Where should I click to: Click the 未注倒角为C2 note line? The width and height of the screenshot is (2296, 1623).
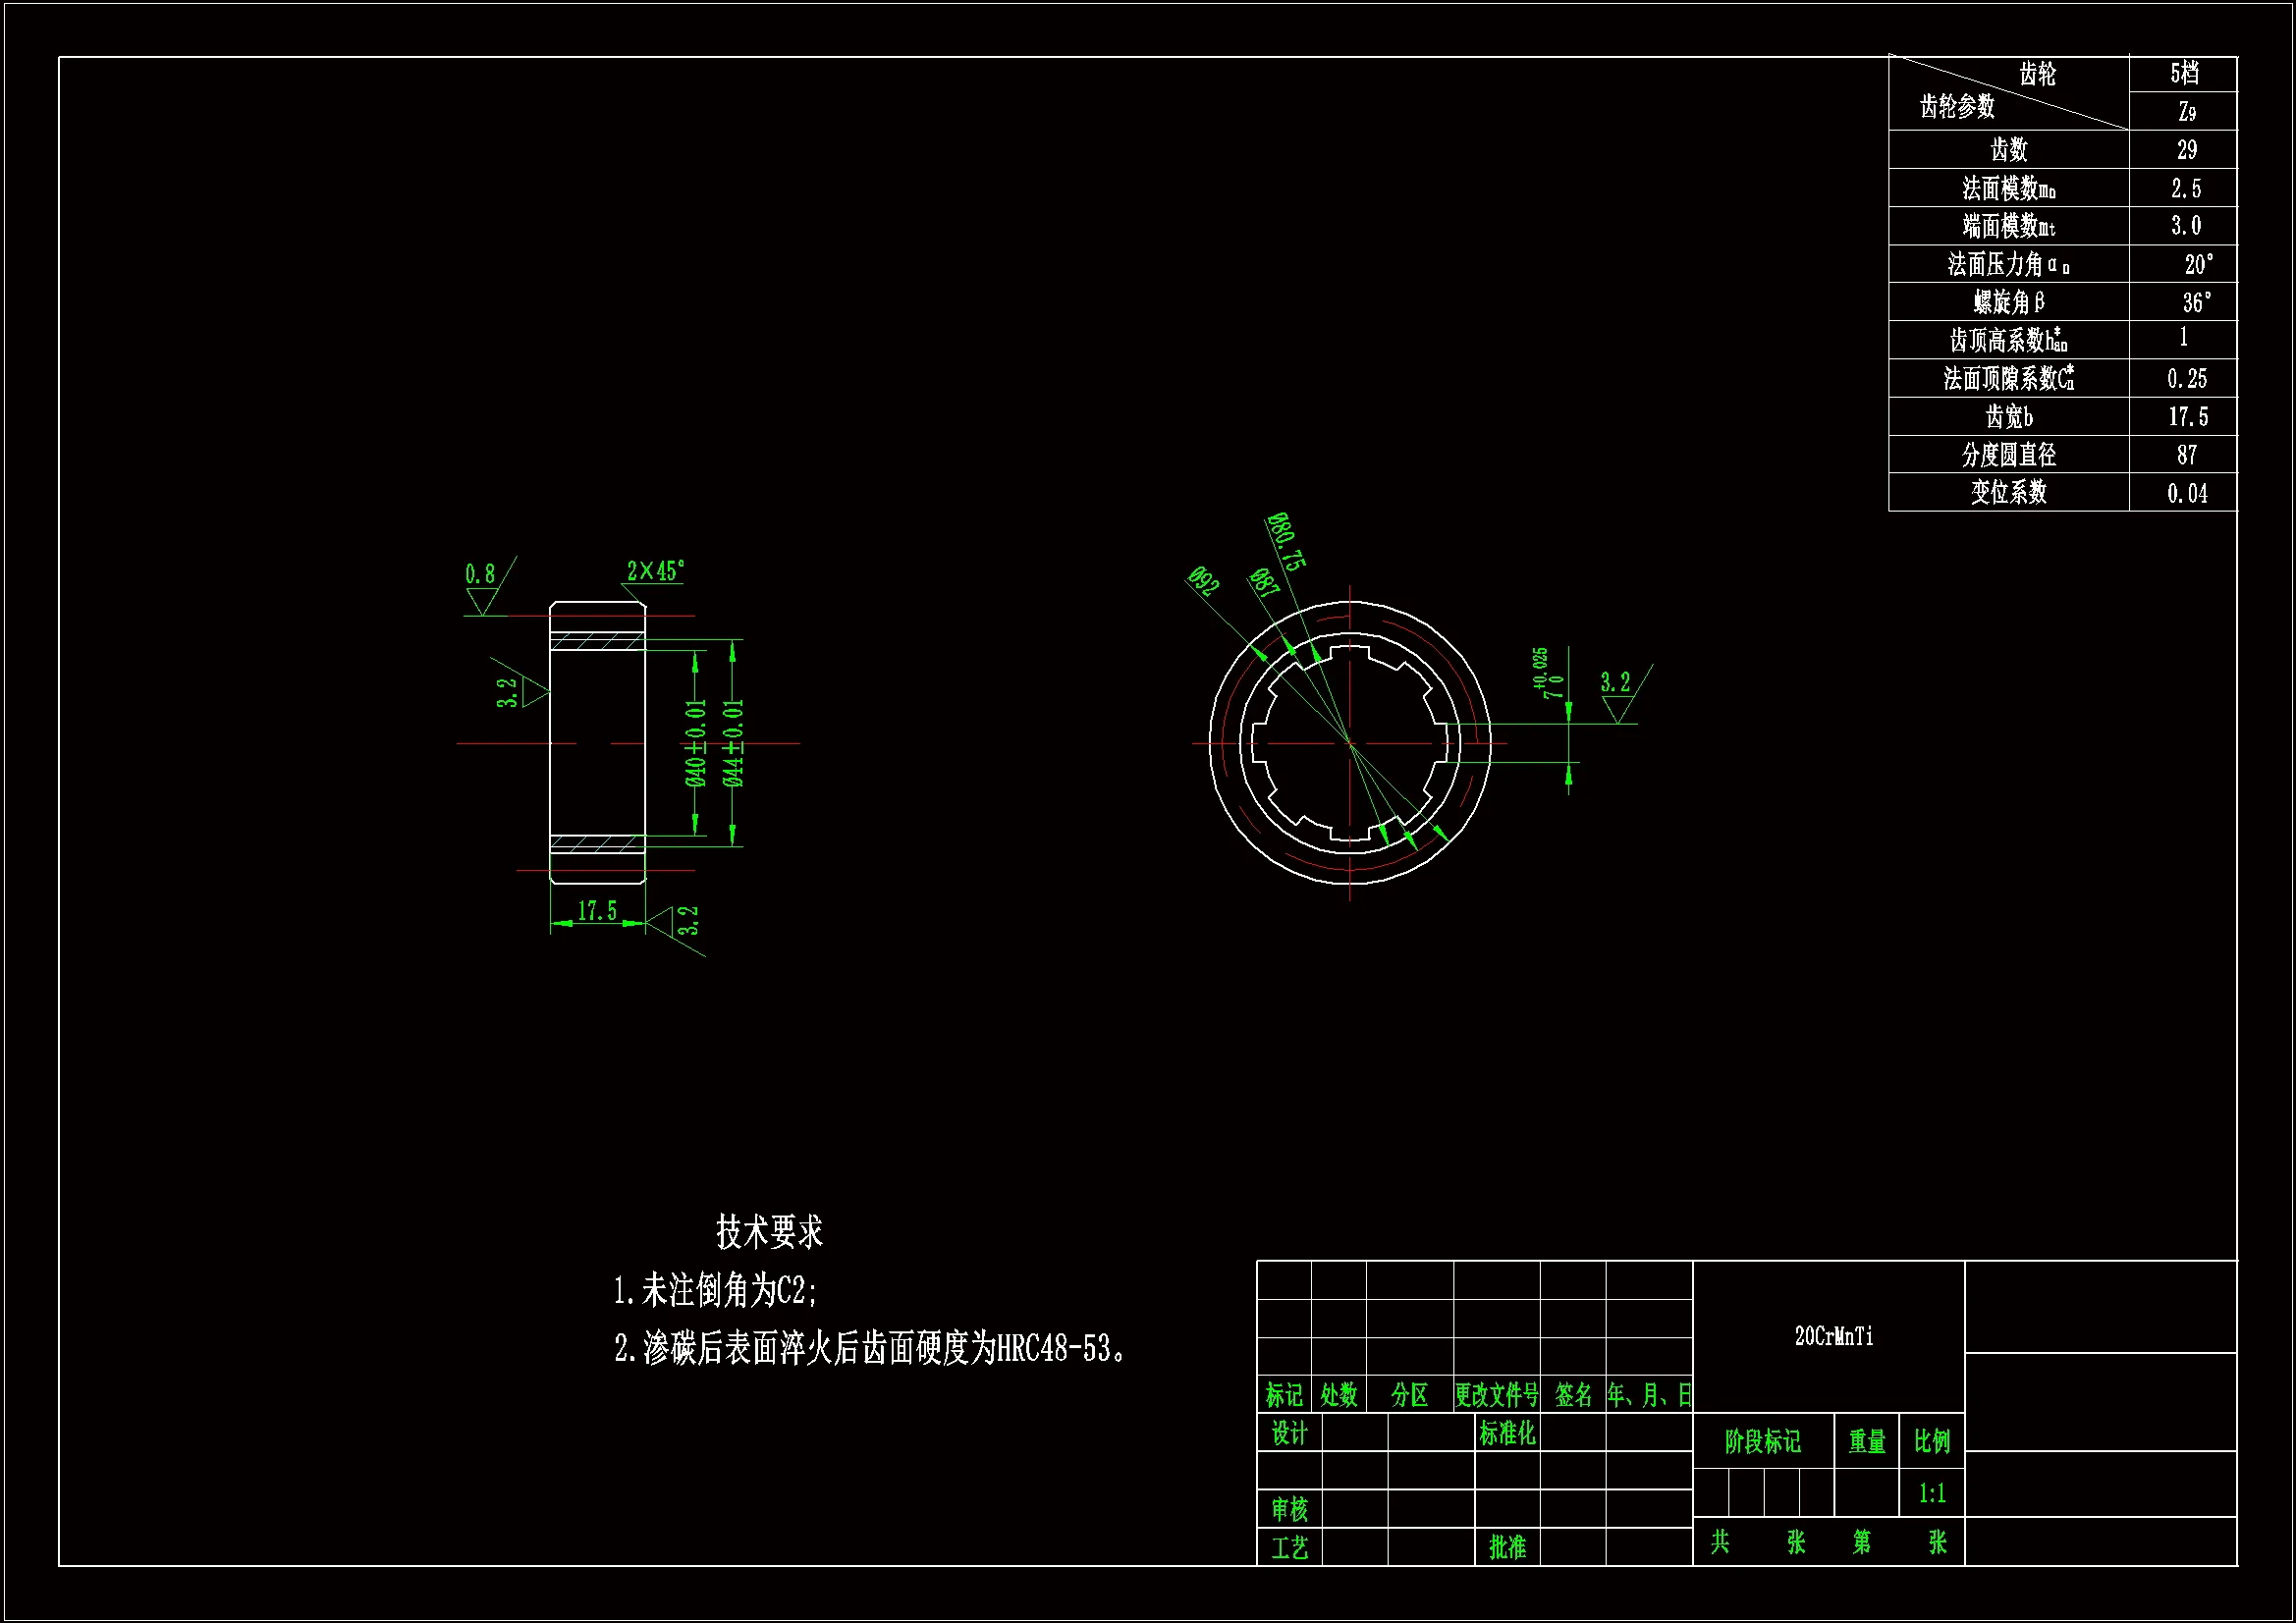click(716, 1291)
